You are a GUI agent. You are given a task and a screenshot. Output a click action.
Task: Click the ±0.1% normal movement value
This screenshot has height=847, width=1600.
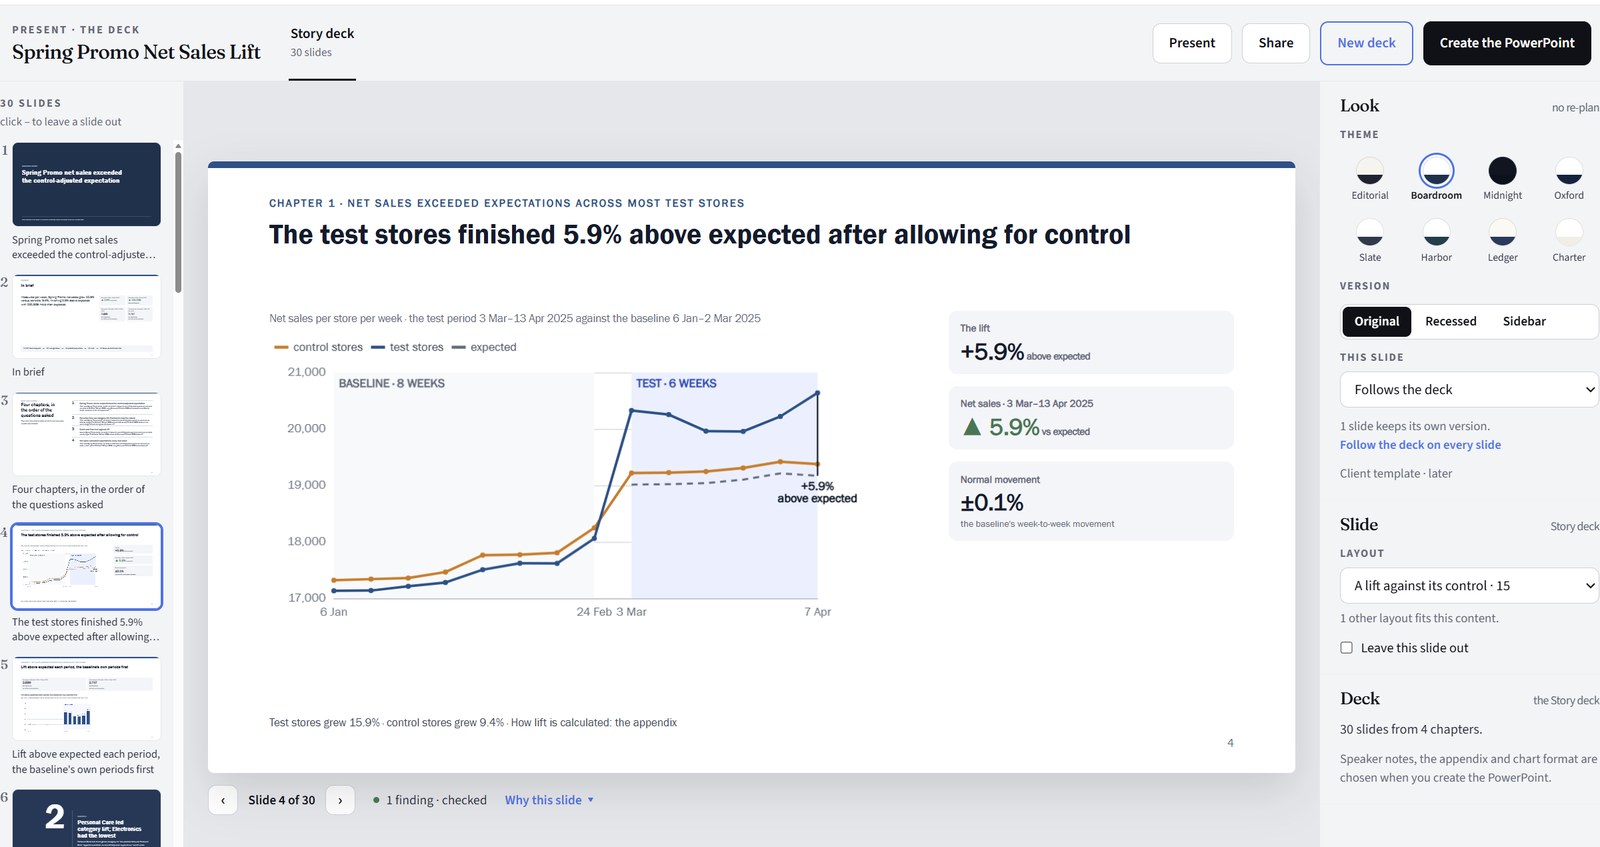(991, 502)
